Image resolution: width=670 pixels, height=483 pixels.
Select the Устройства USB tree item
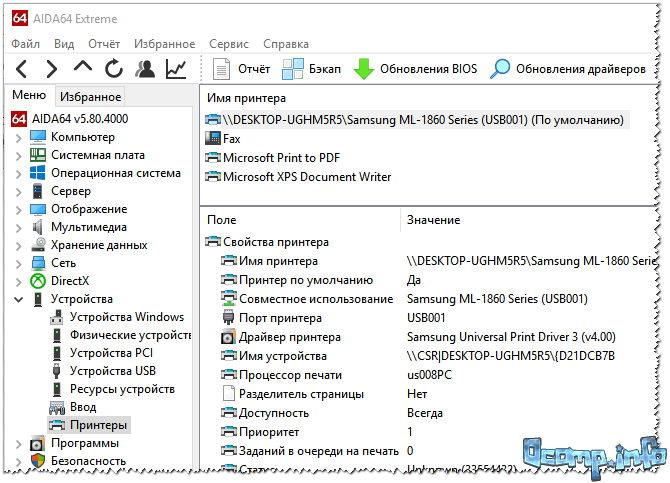pyautogui.click(x=113, y=371)
